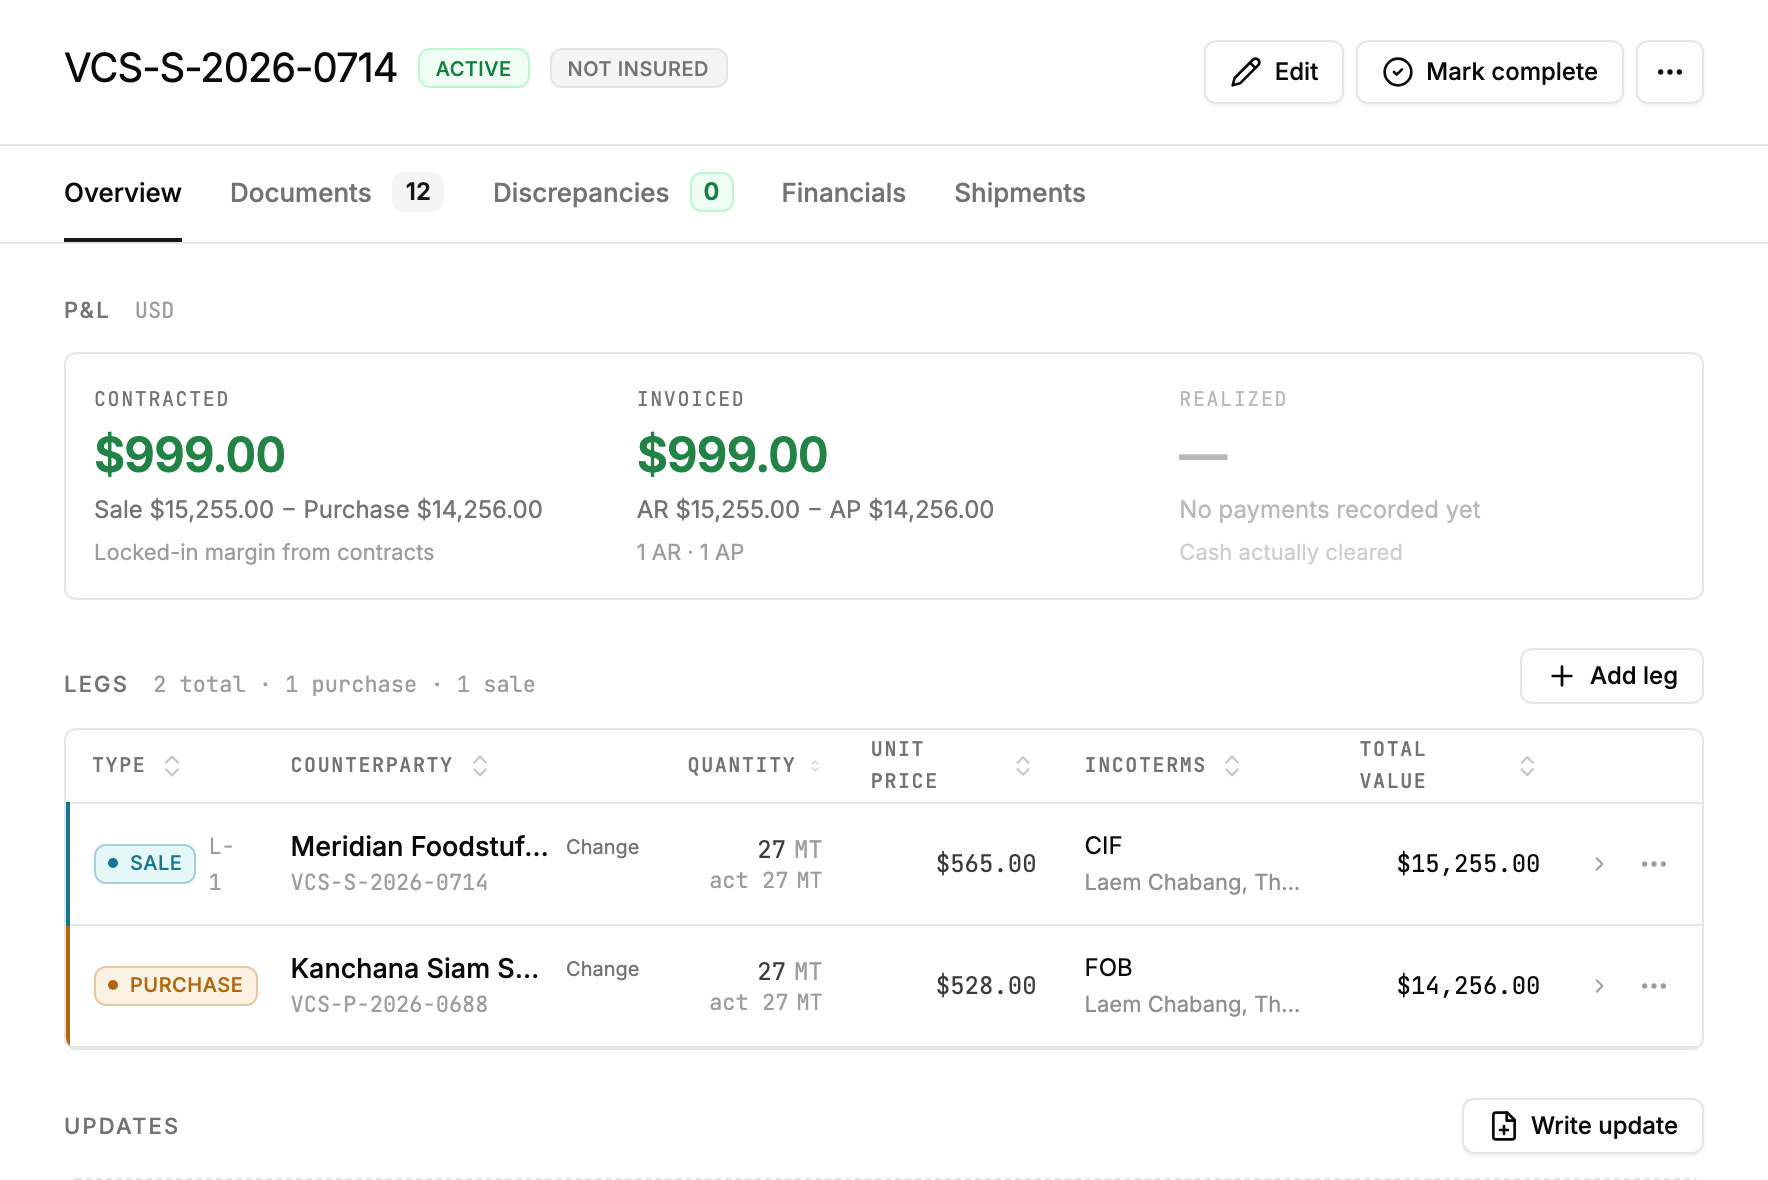Image resolution: width=1768 pixels, height=1180 pixels.
Task: Sort legs by Type column arrows
Action: pos(172,766)
